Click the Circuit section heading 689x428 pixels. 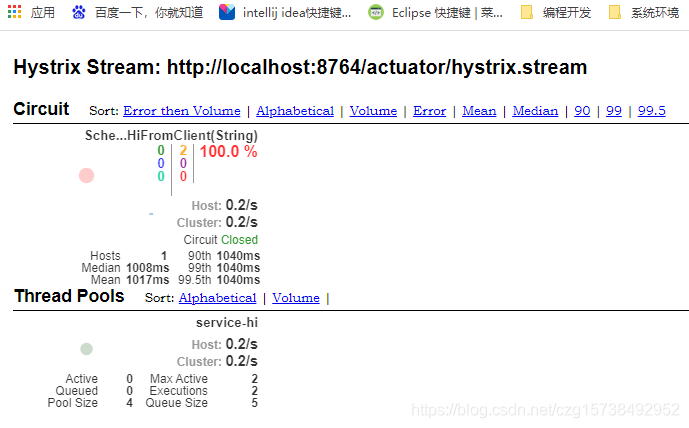(x=41, y=109)
